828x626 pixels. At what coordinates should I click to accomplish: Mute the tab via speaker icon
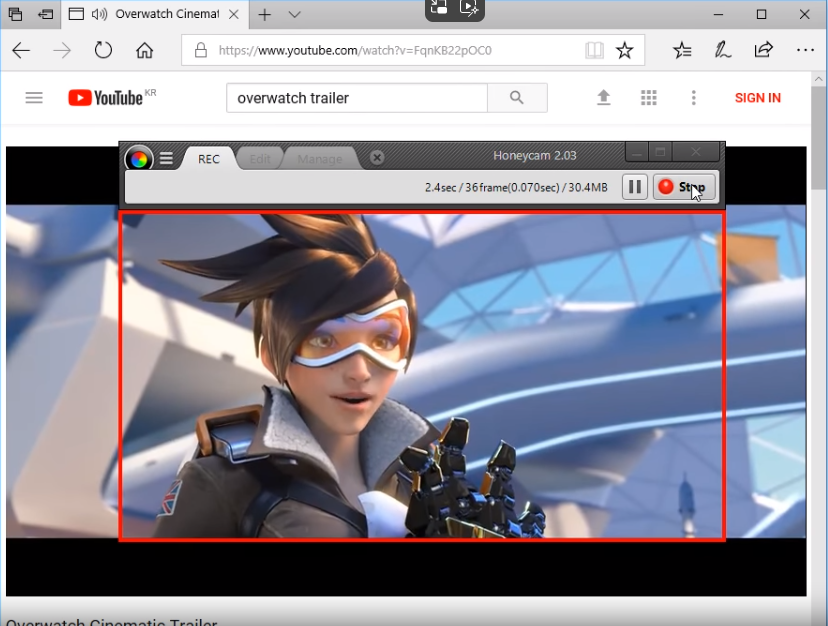pyautogui.click(x=99, y=14)
